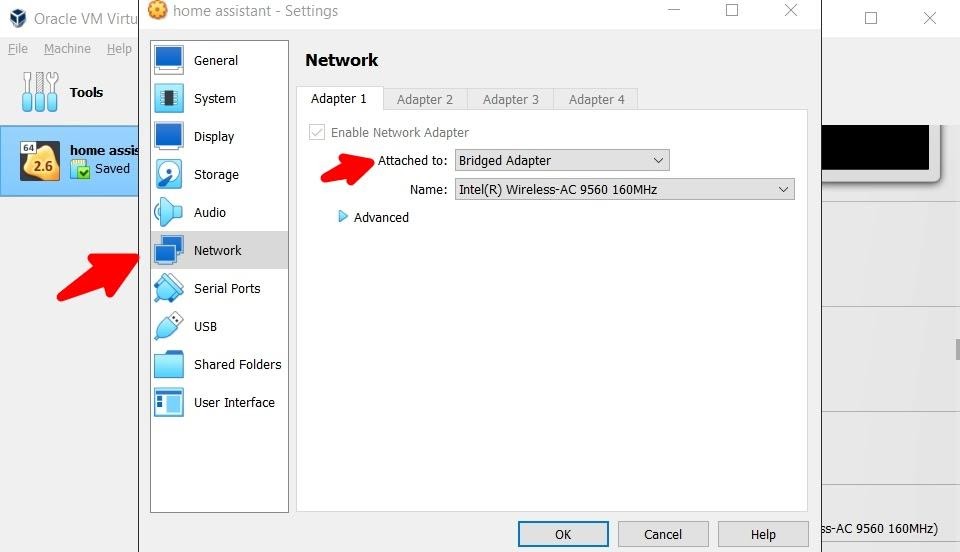Click the Shared Folders folder icon

coord(169,365)
